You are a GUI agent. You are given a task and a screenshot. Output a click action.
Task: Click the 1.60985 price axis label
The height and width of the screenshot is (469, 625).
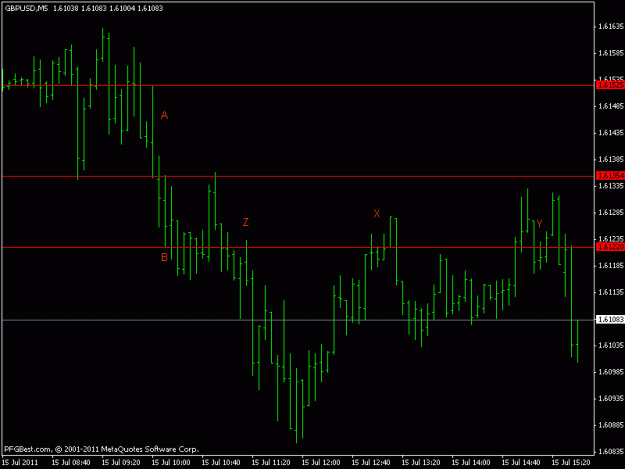click(611, 372)
